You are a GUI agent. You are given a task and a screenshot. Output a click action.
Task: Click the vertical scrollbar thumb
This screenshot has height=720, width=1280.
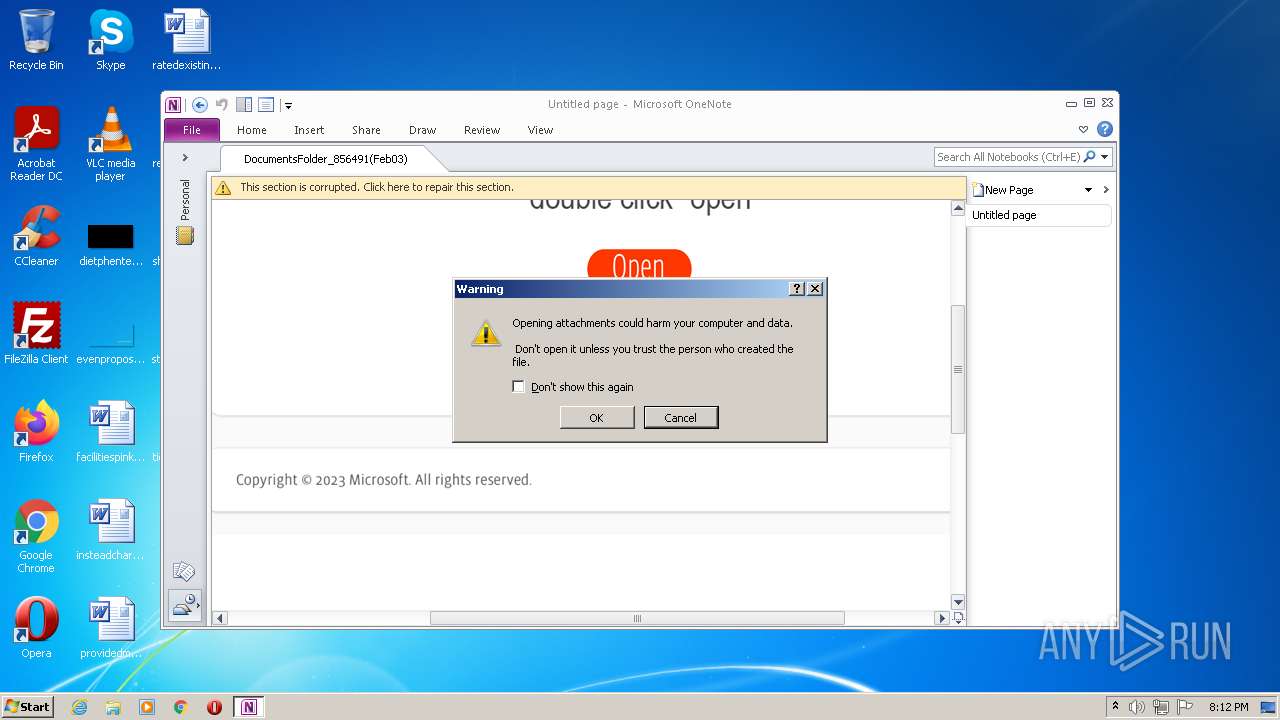pyautogui.click(x=958, y=369)
